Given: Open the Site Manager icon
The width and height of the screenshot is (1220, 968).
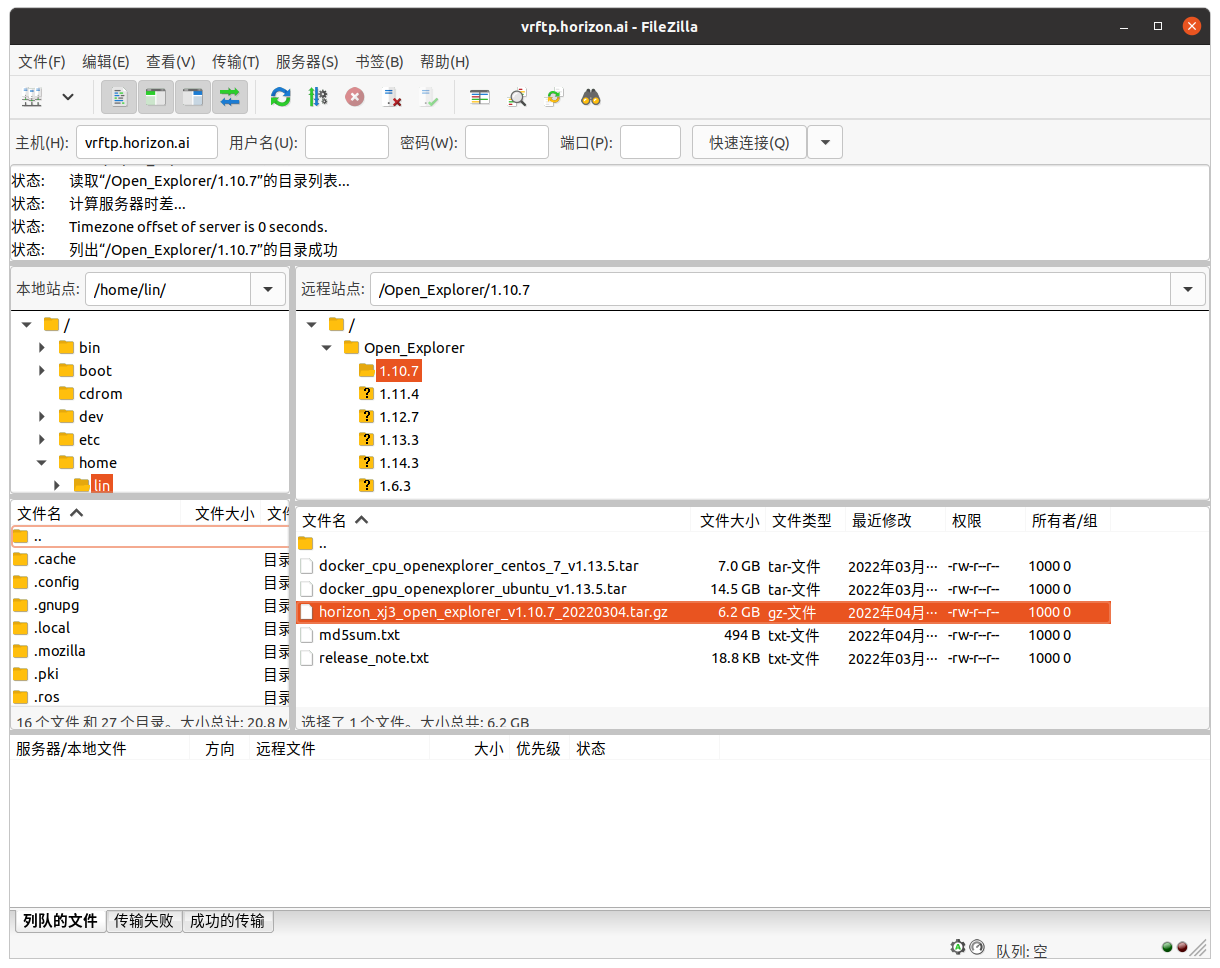Looking at the screenshot, I should click(33, 97).
